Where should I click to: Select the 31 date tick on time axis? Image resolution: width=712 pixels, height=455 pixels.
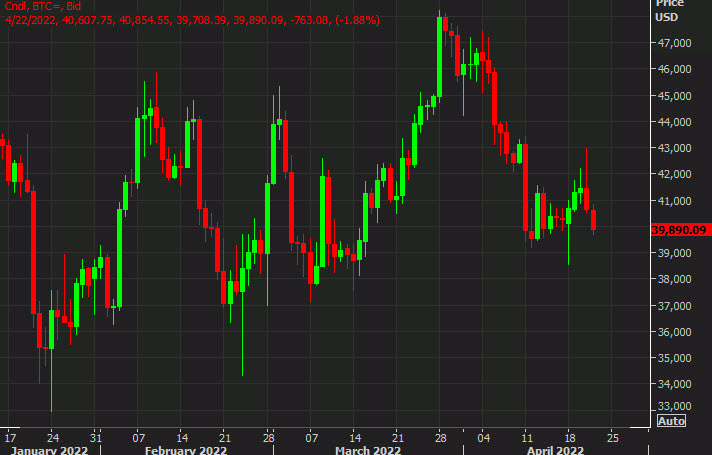(x=95, y=437)
